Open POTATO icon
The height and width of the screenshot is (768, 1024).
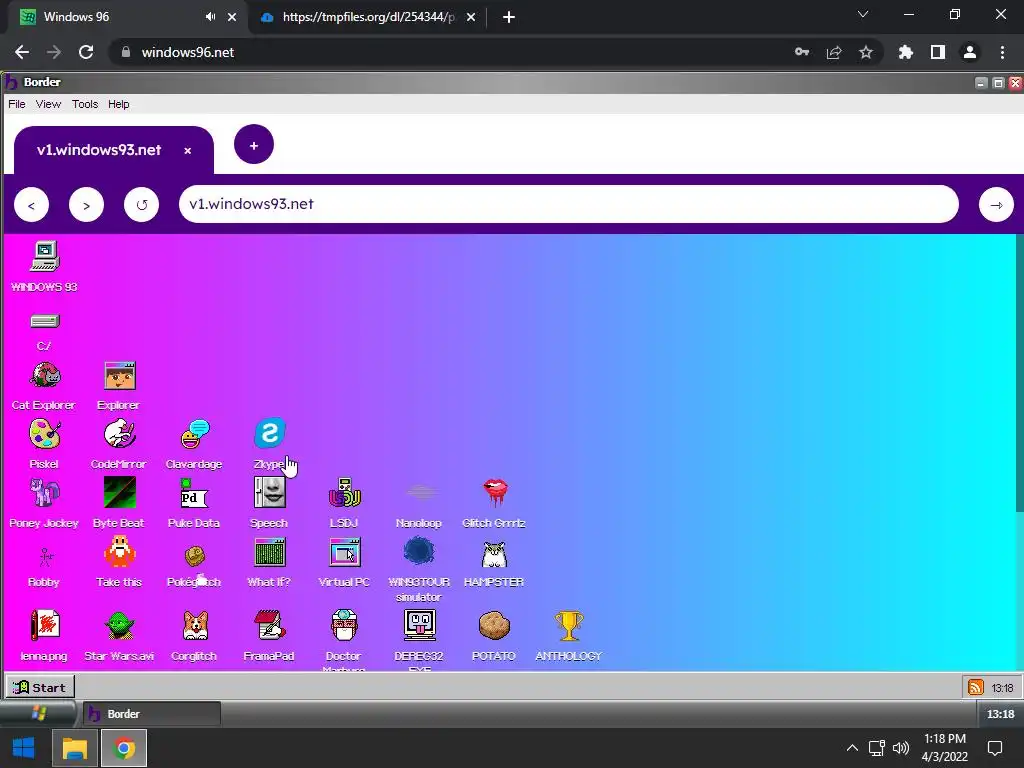pos(494,626)
